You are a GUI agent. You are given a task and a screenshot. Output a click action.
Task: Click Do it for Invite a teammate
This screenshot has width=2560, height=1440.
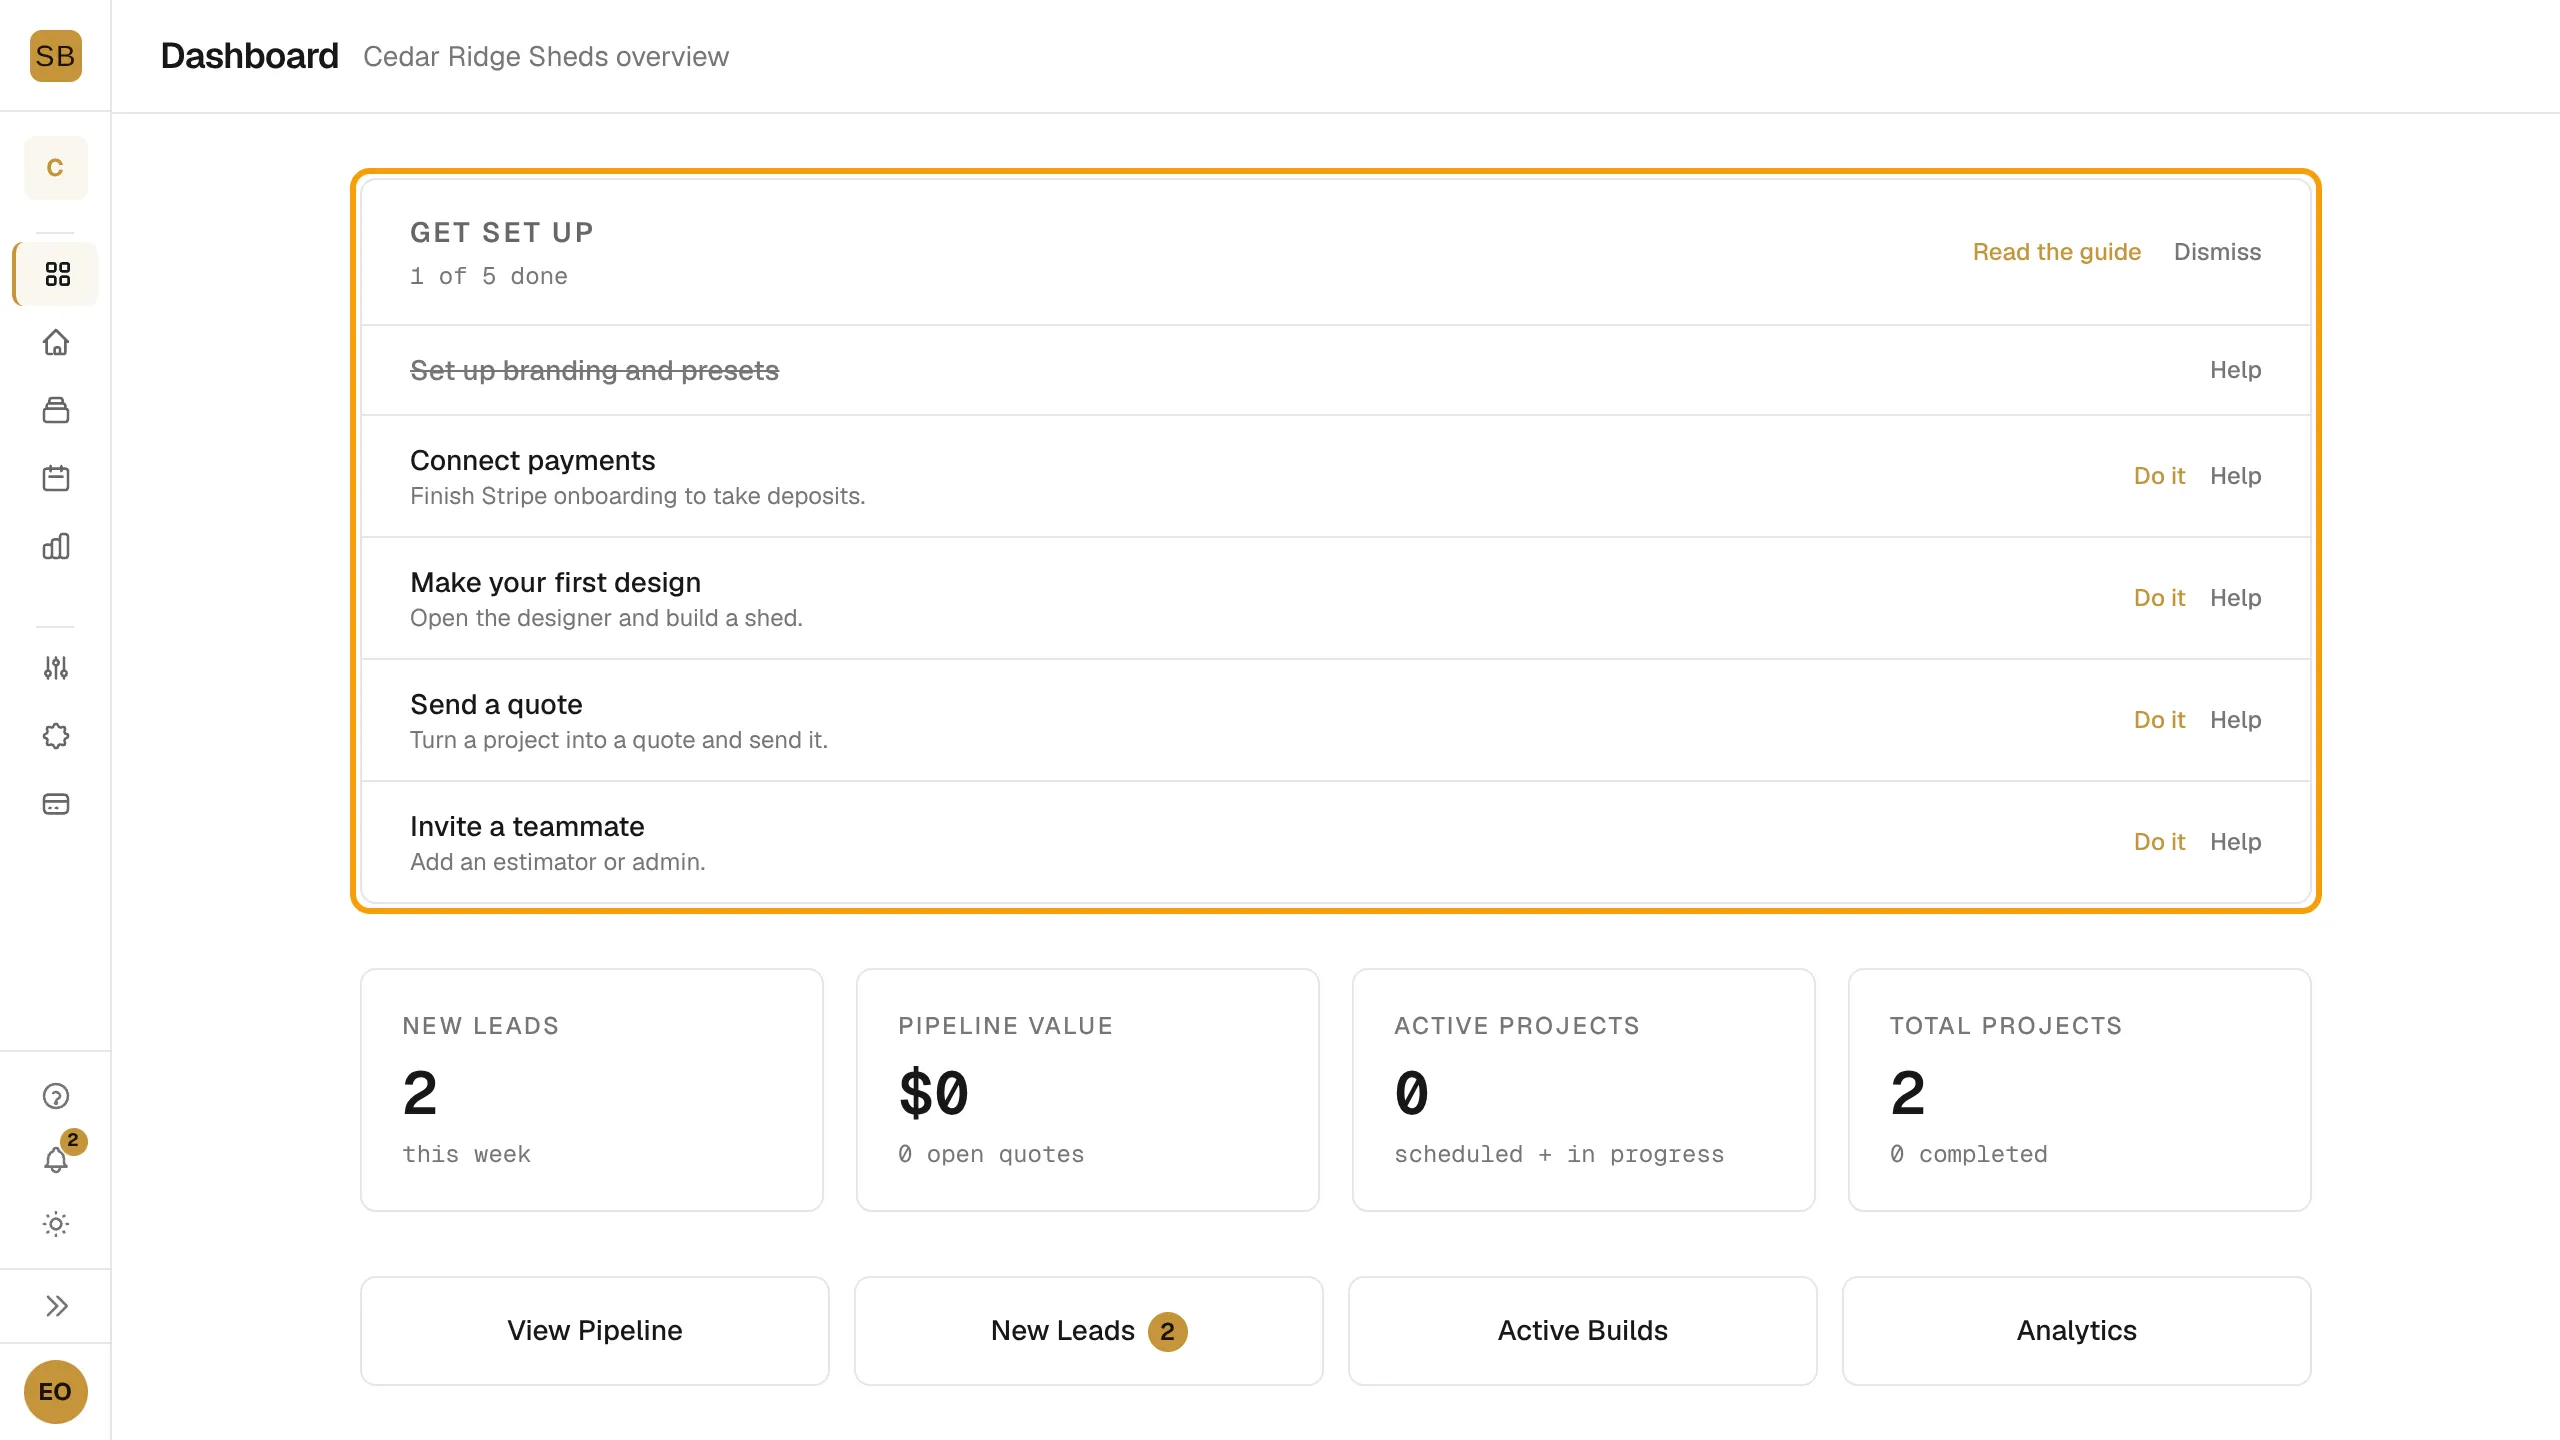pos(2159,842)
